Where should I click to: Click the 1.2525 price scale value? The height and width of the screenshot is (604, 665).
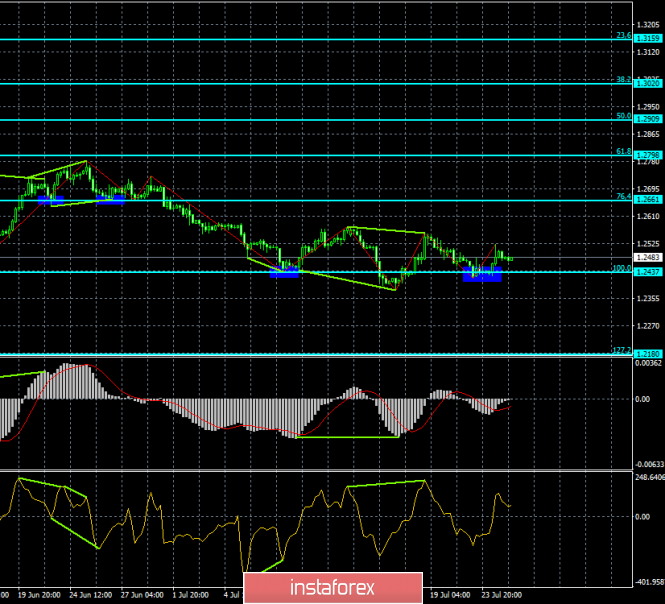coord(648,244)
